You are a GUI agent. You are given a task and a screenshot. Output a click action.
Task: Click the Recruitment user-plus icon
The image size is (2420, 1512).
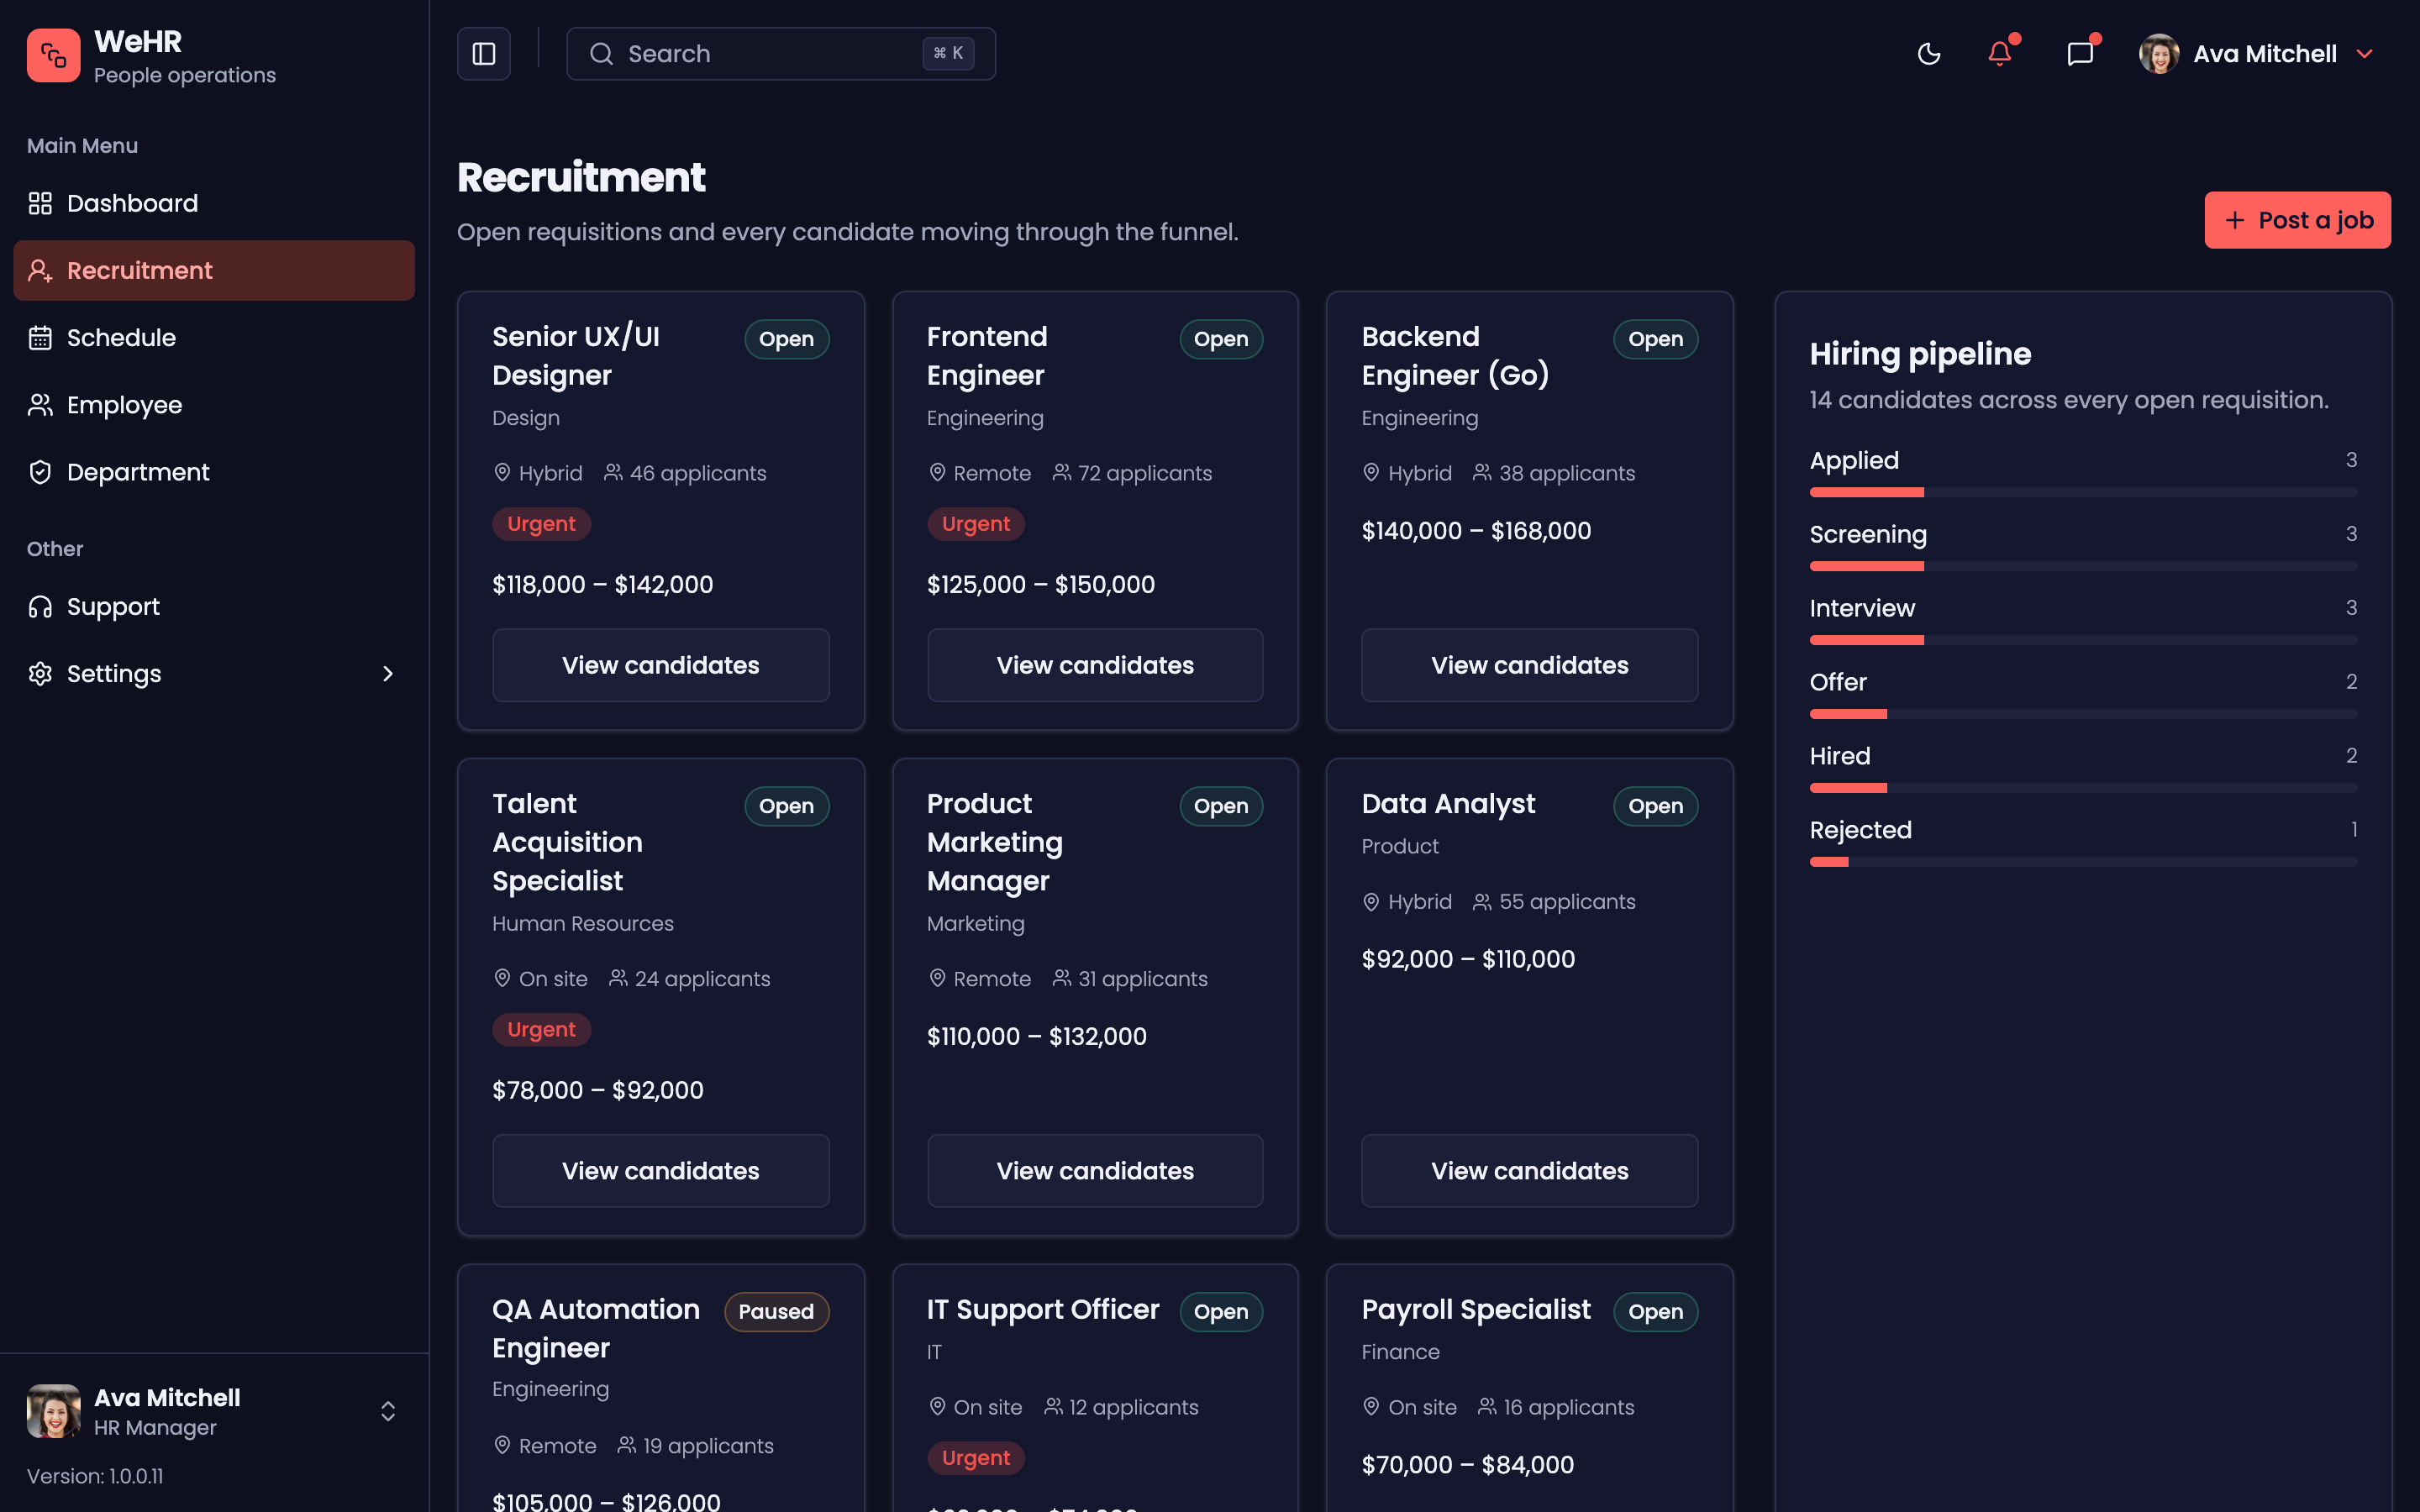click(40, 270)
